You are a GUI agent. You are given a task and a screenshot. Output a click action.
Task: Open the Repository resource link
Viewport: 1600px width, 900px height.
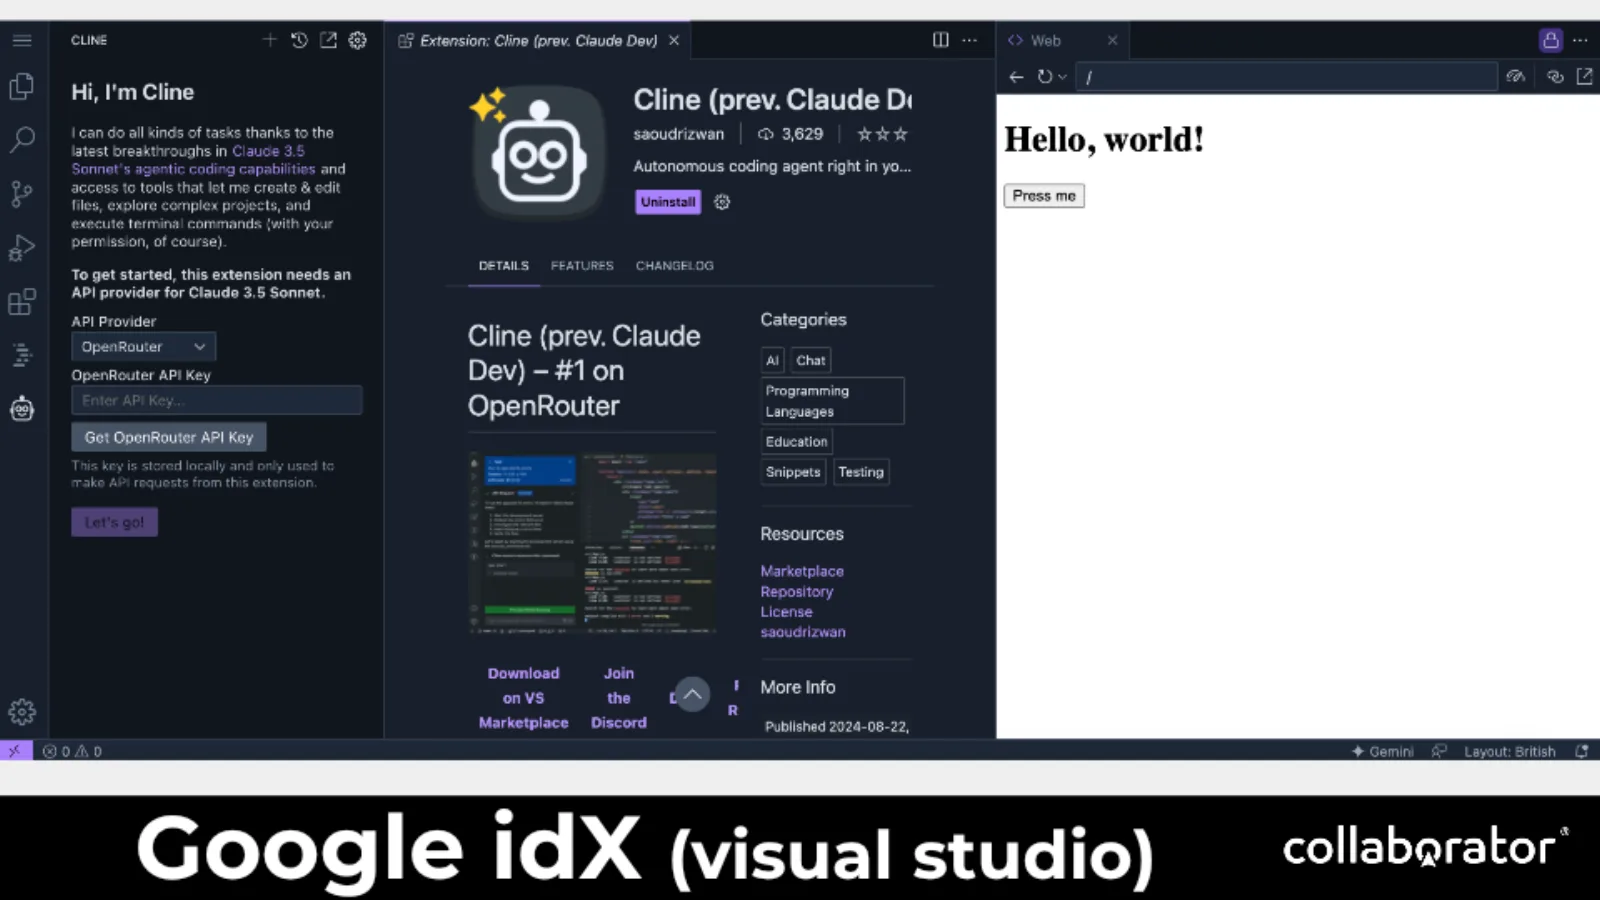(x=796, y=591)
